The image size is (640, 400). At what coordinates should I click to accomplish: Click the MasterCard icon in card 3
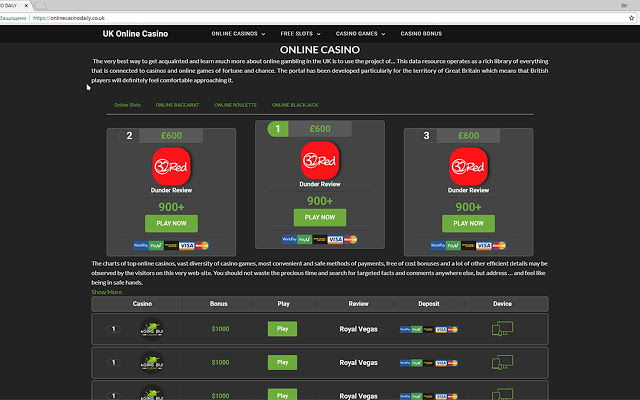(499, 245)
